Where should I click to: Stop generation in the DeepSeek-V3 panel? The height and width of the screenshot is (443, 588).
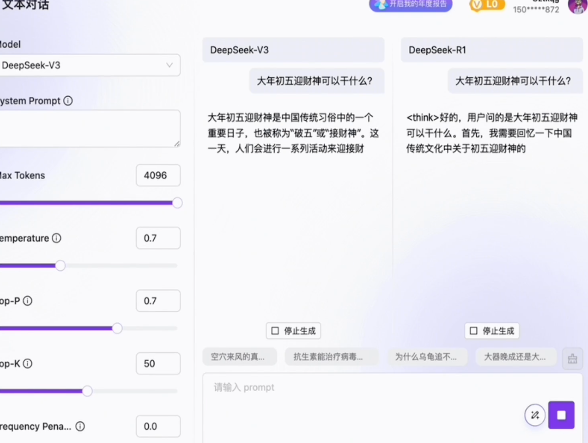pyautogui.click(x=293, y=331)
